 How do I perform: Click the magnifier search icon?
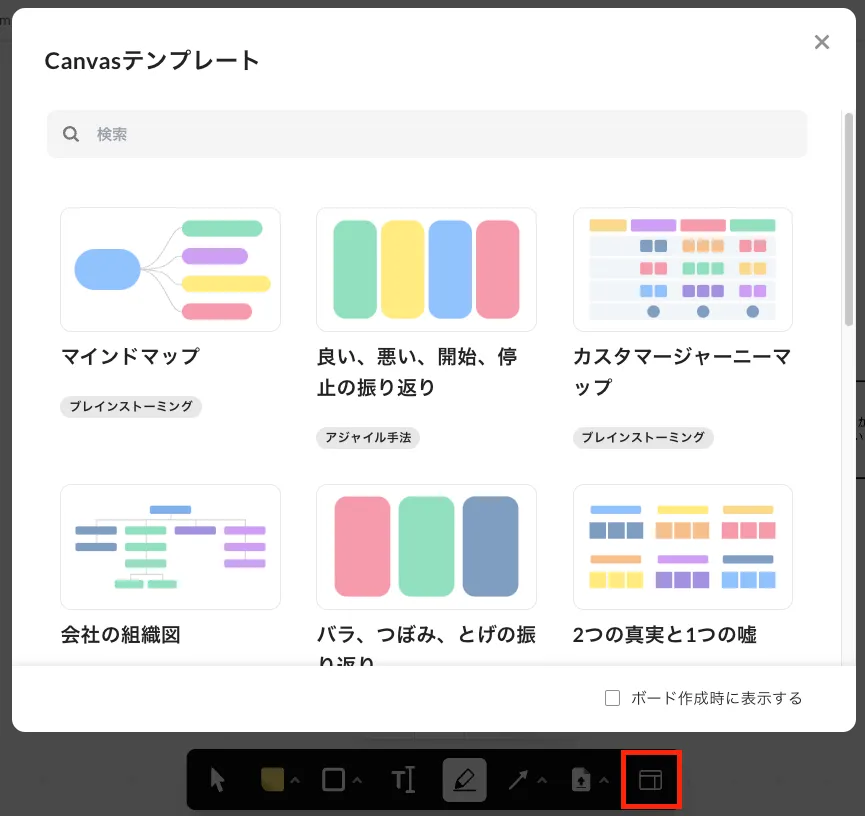[x=71, y=134]
